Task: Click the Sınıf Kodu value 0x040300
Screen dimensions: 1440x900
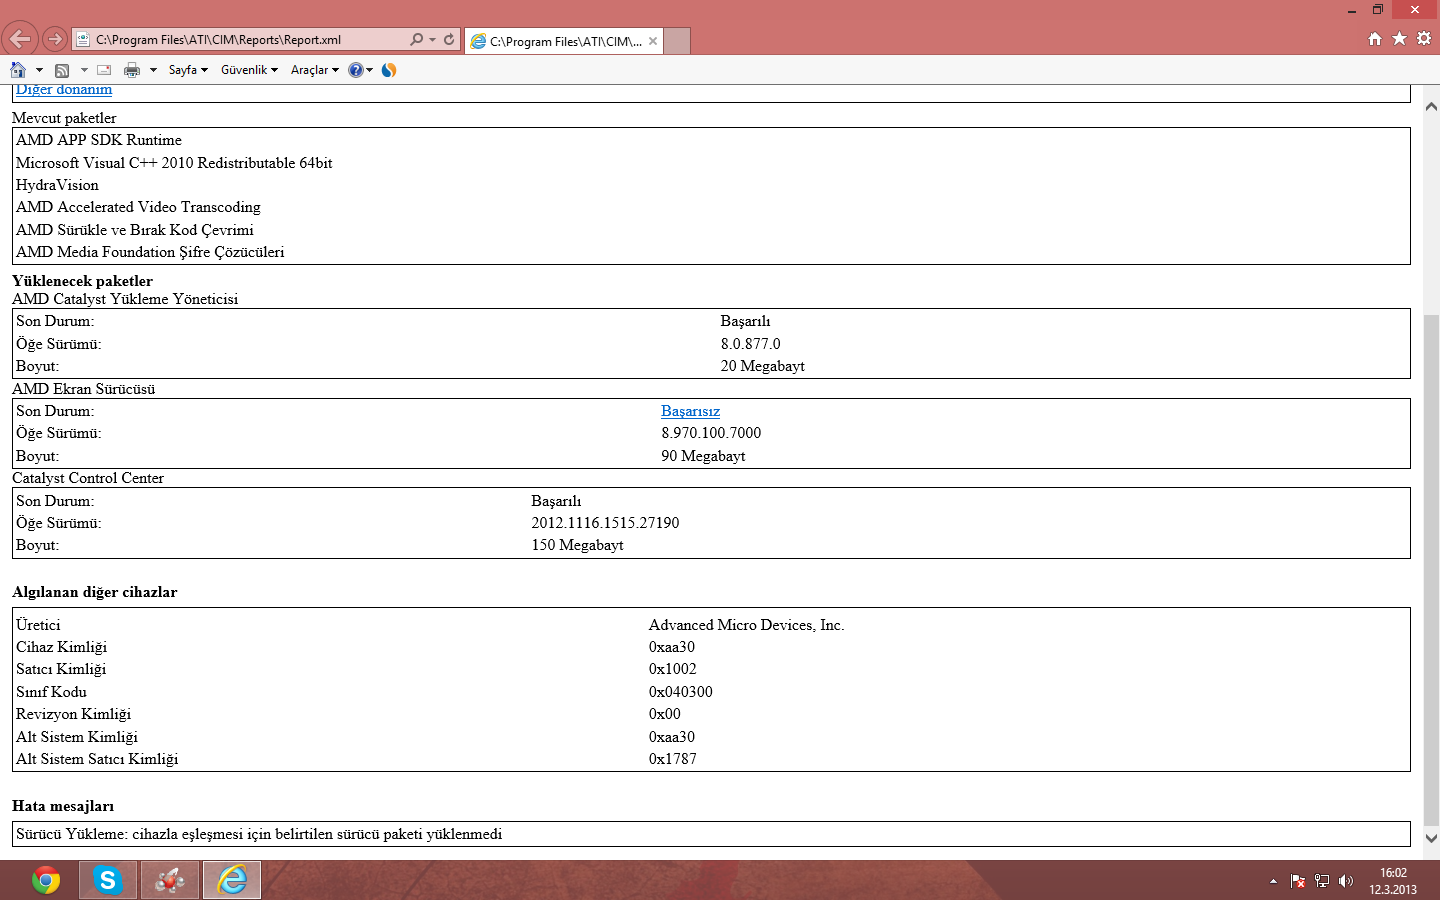Action: coord(681,692)
